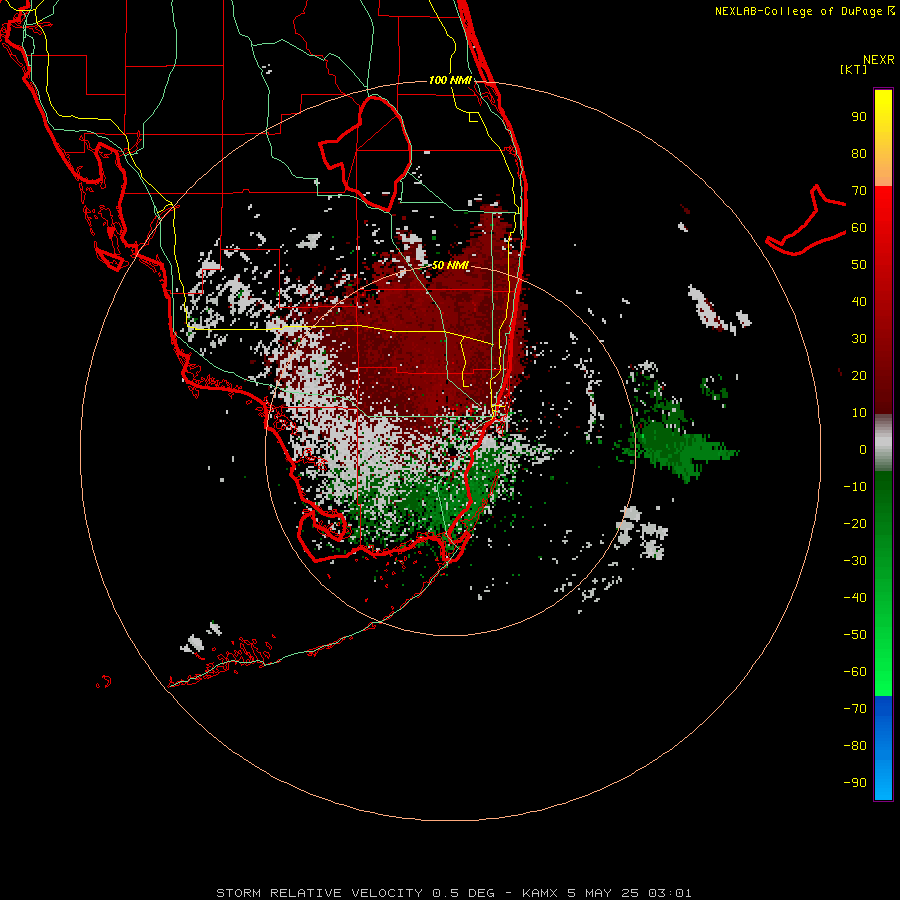The width and height of the screenshot is (900, 900).
Task: Select the 80 value on the velocity scale
Action: click(x=859, y=153)
